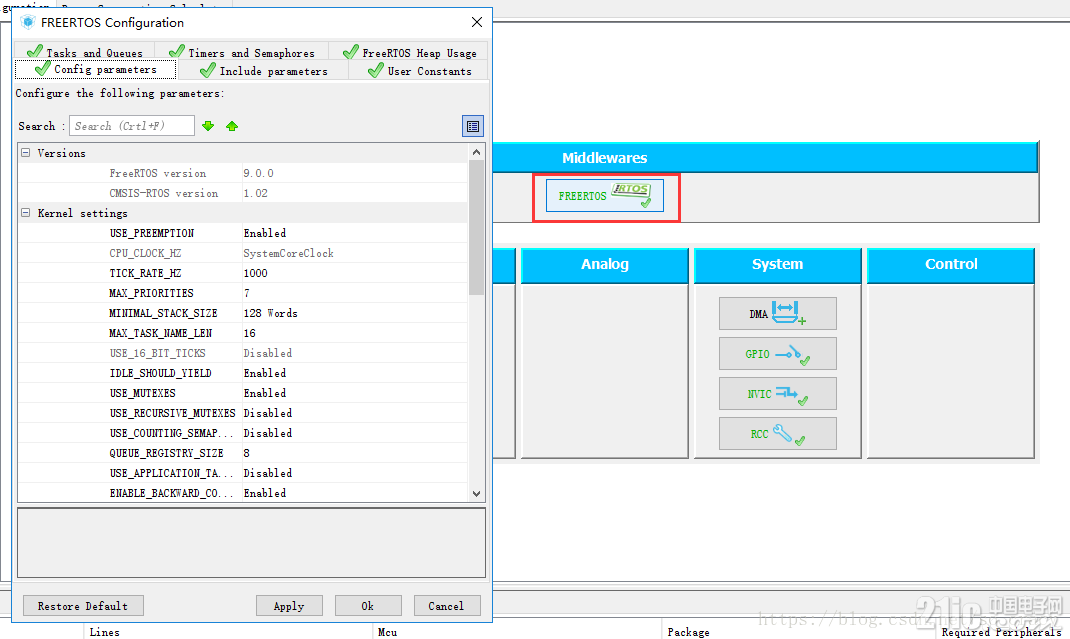The image size is (1070, 639).
Task: Click the System category header
Action: pos(777,264)
